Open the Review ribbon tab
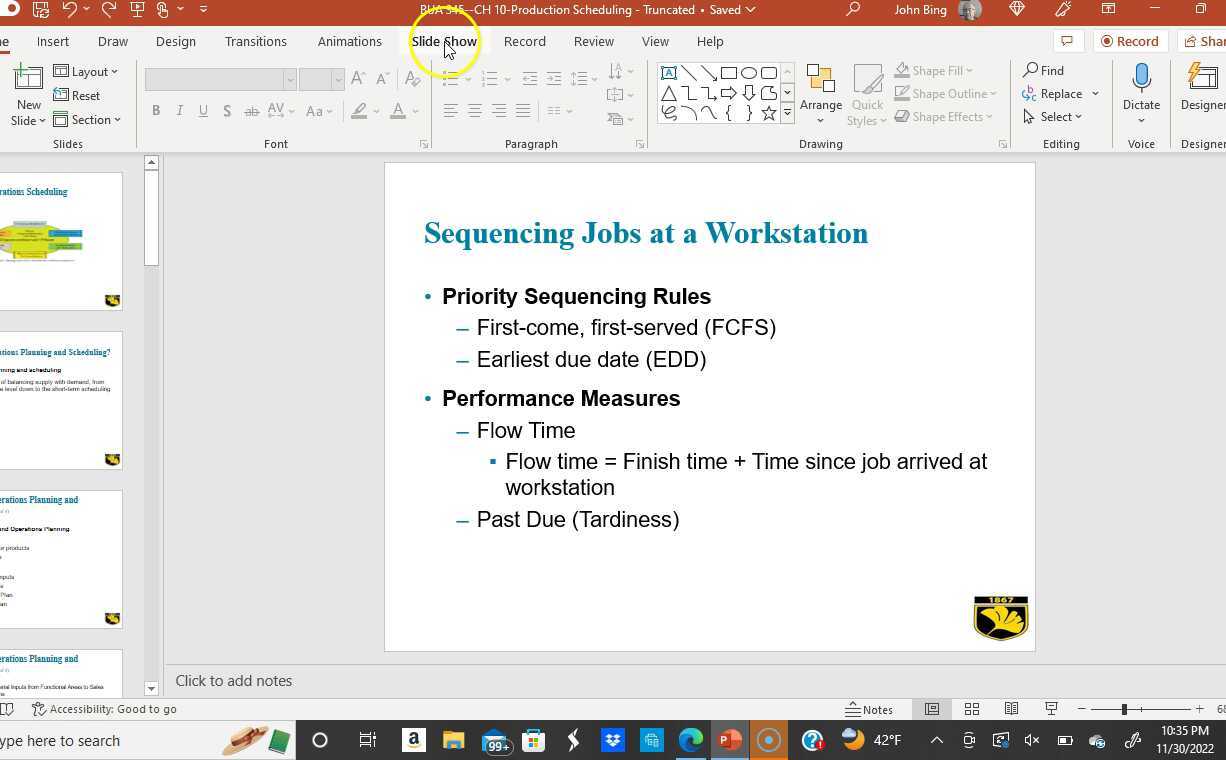The height and width of the screenshot is (760, 1226). tap(593, 41)
